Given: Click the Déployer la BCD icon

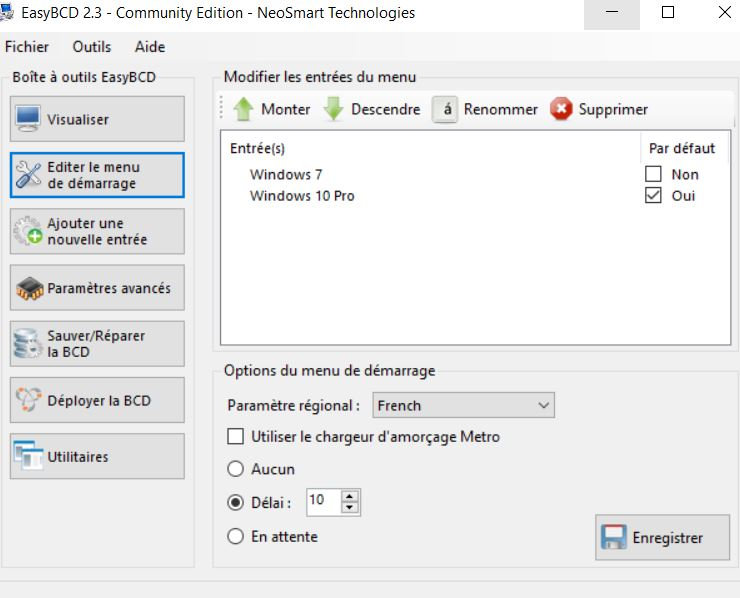Looking at the screenshot, I should point(28,399).
